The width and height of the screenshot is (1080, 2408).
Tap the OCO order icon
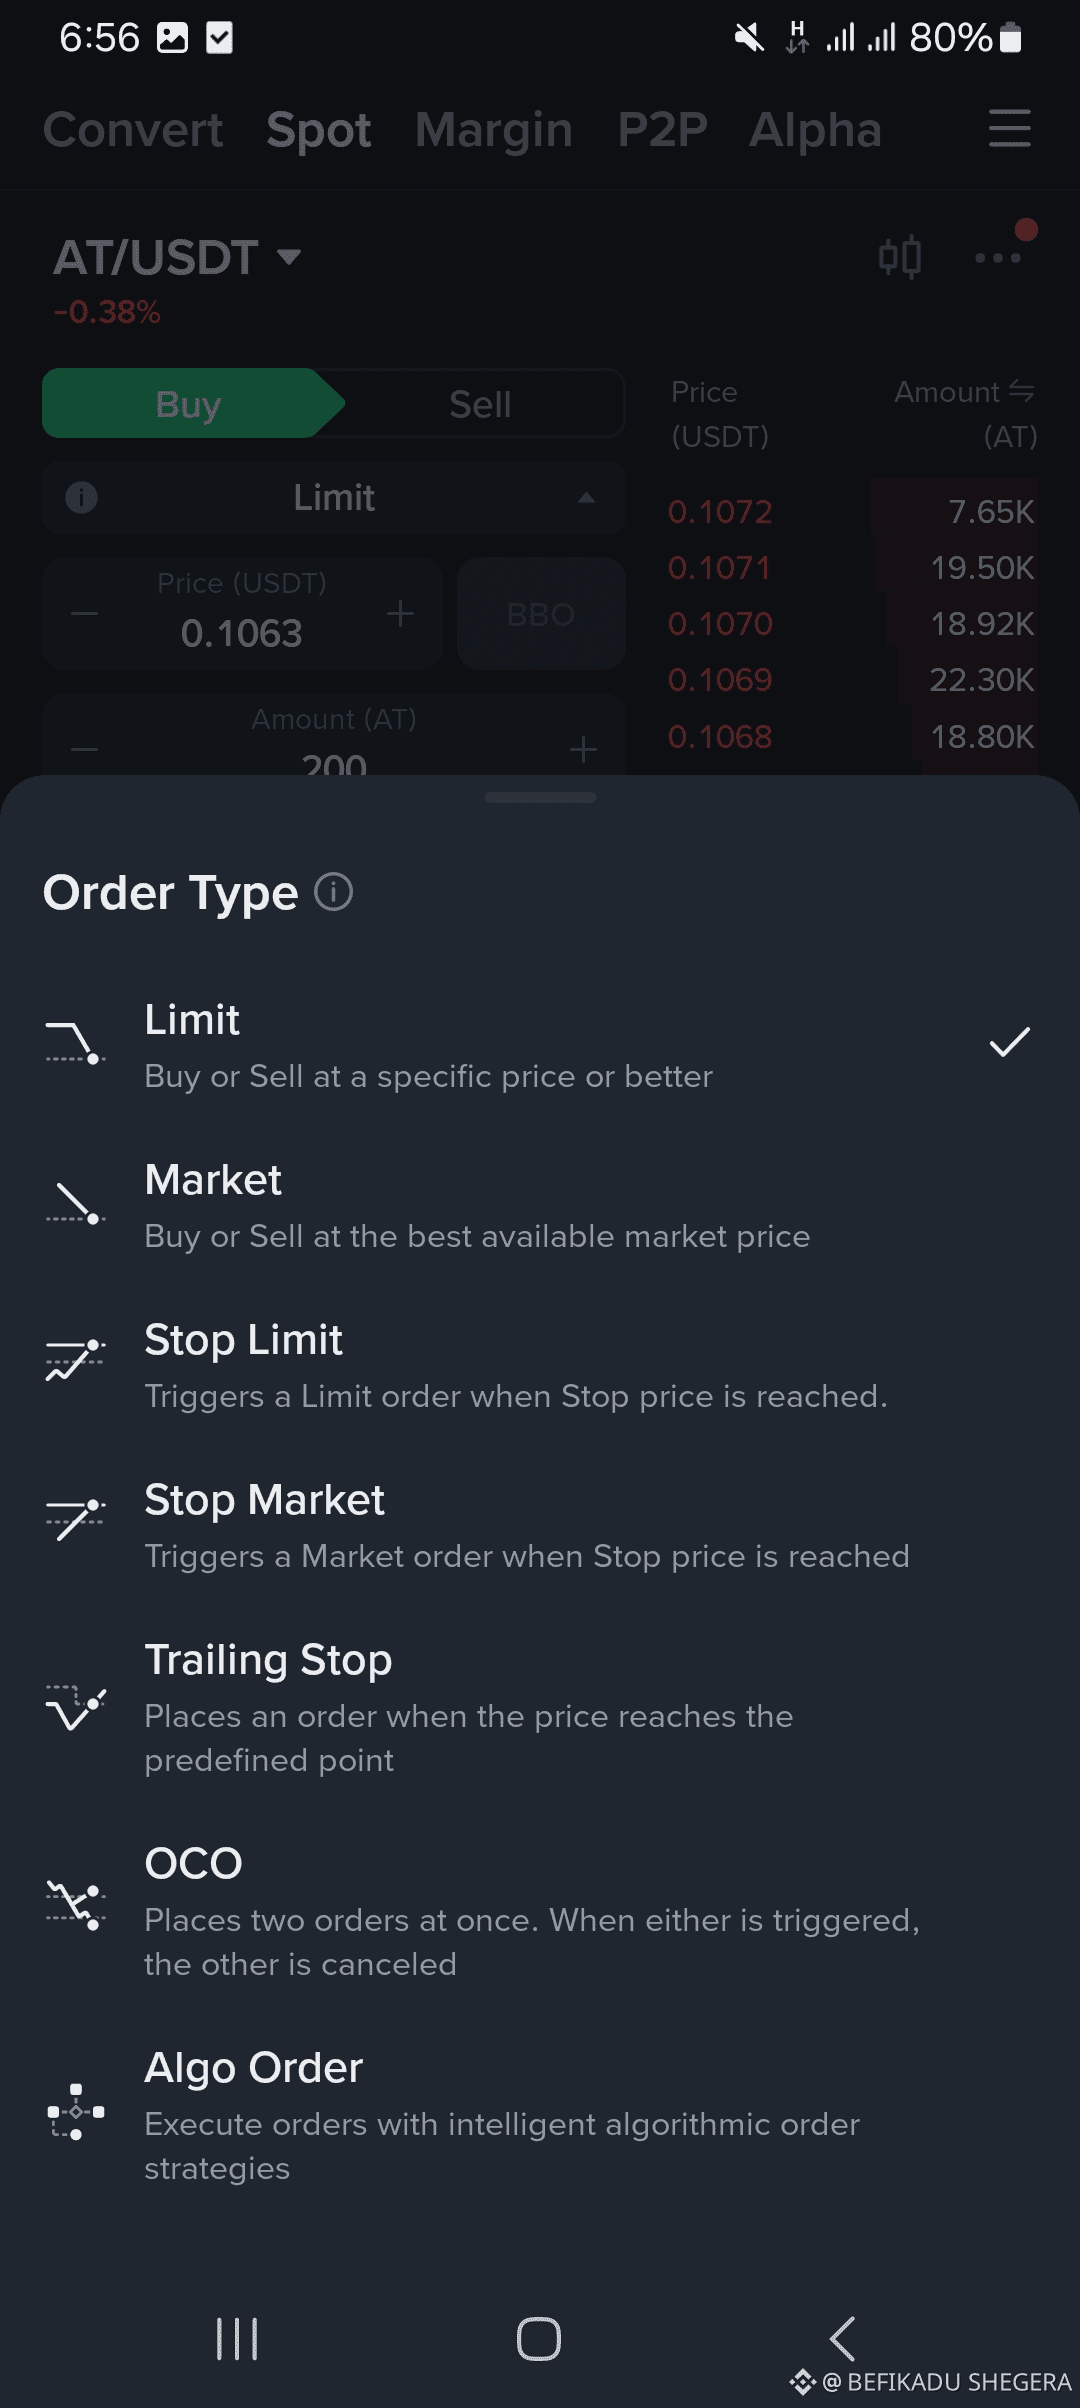click(x=75, y=1904)
